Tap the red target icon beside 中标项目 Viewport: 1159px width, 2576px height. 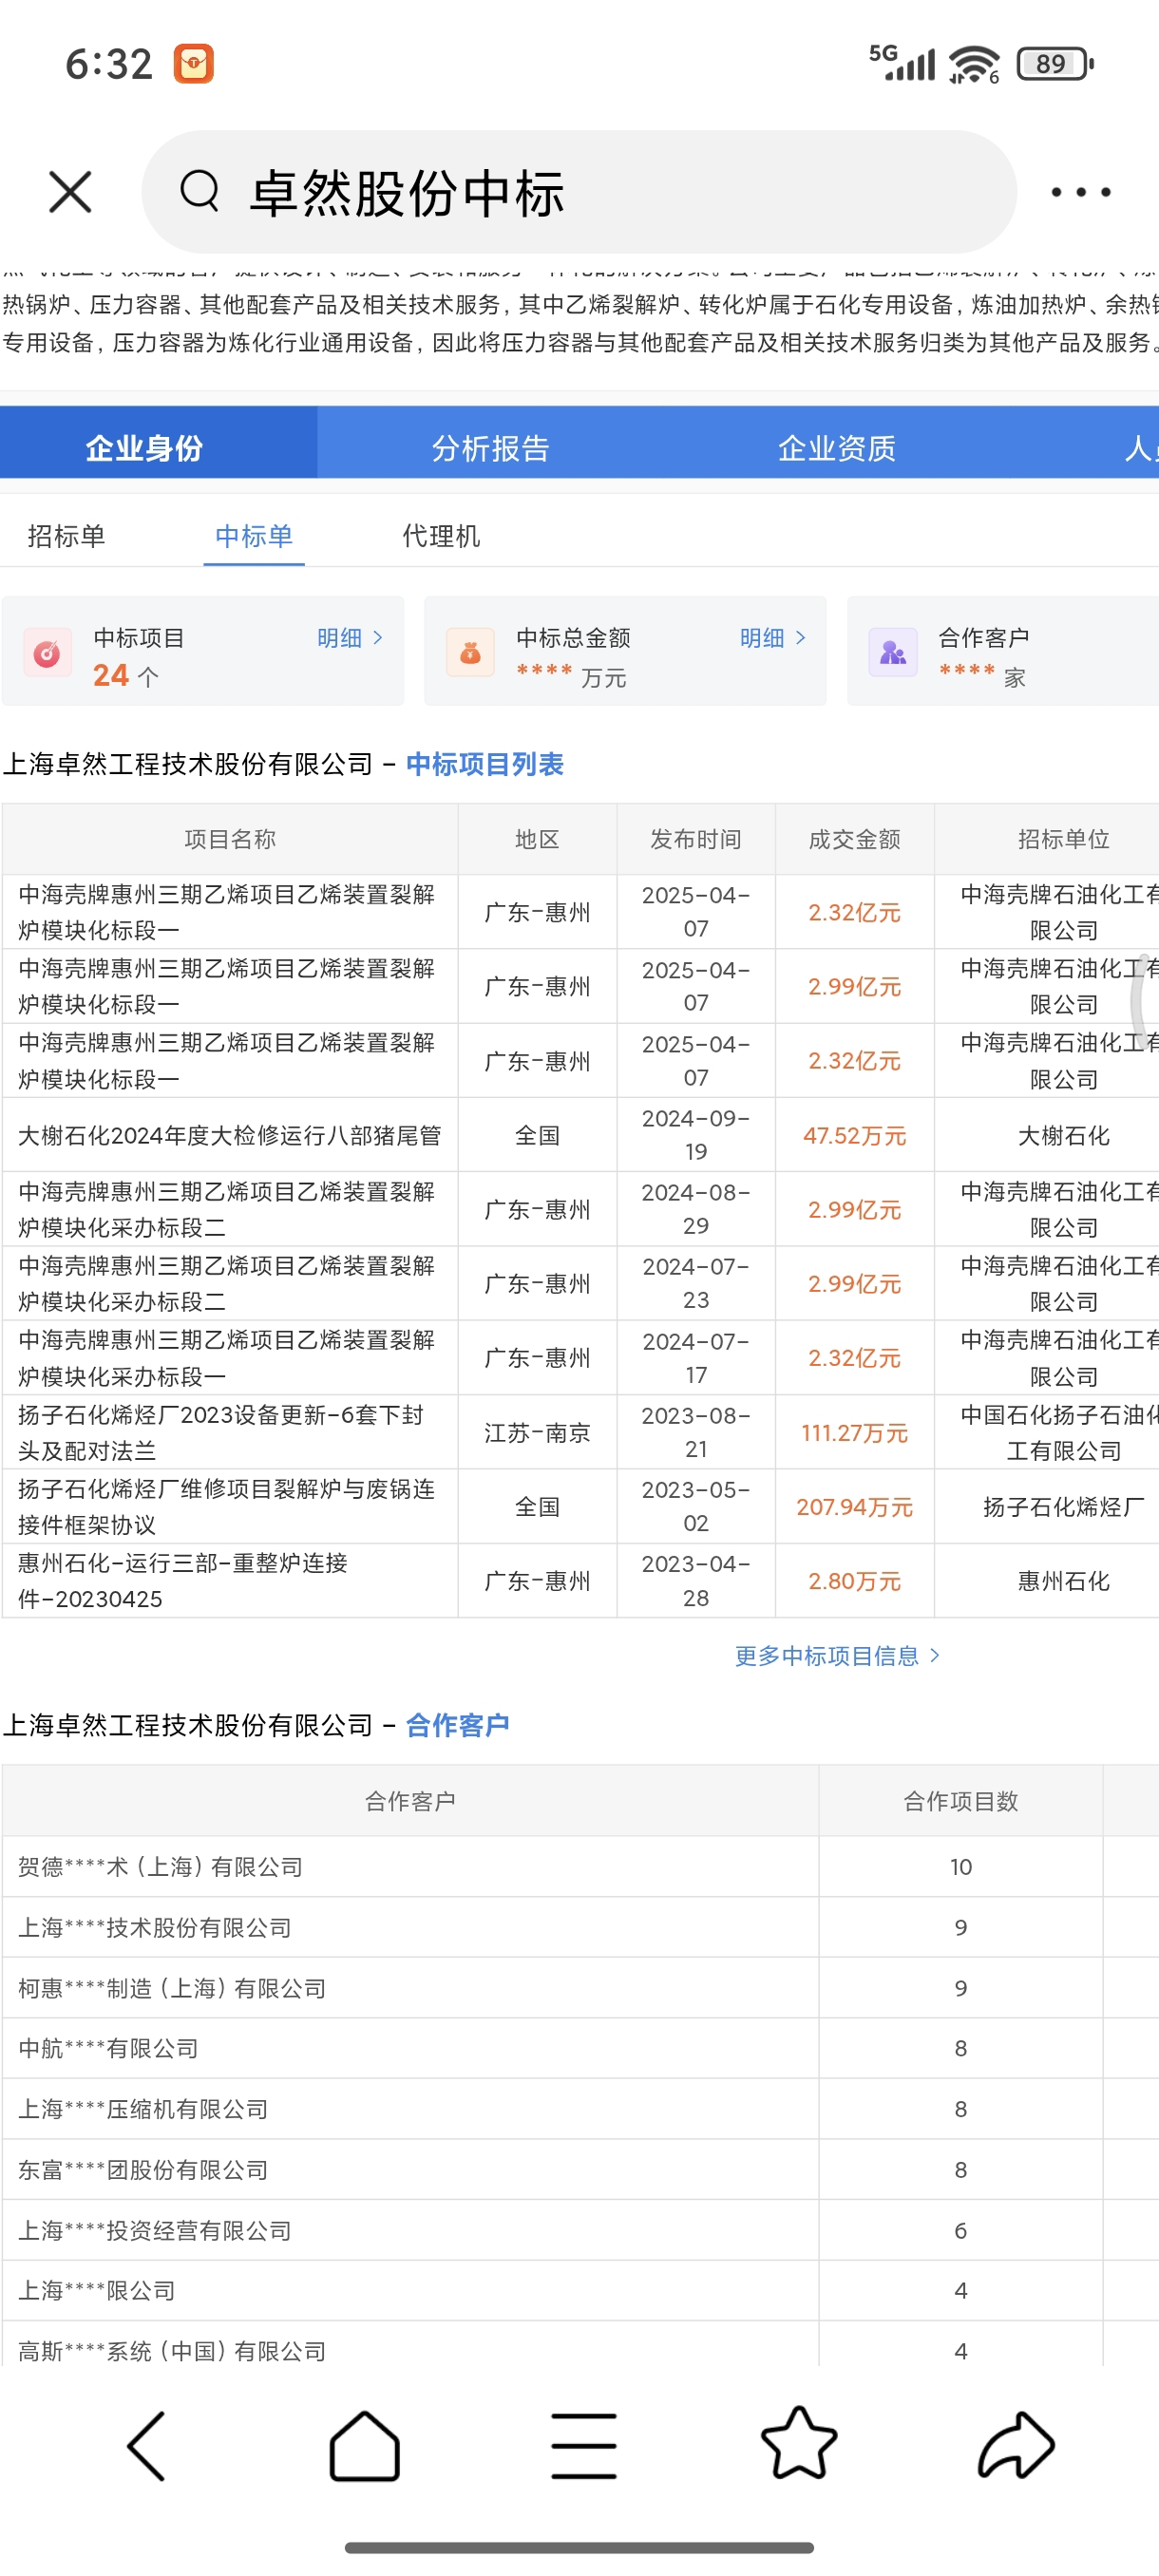(x=48, y=653)
